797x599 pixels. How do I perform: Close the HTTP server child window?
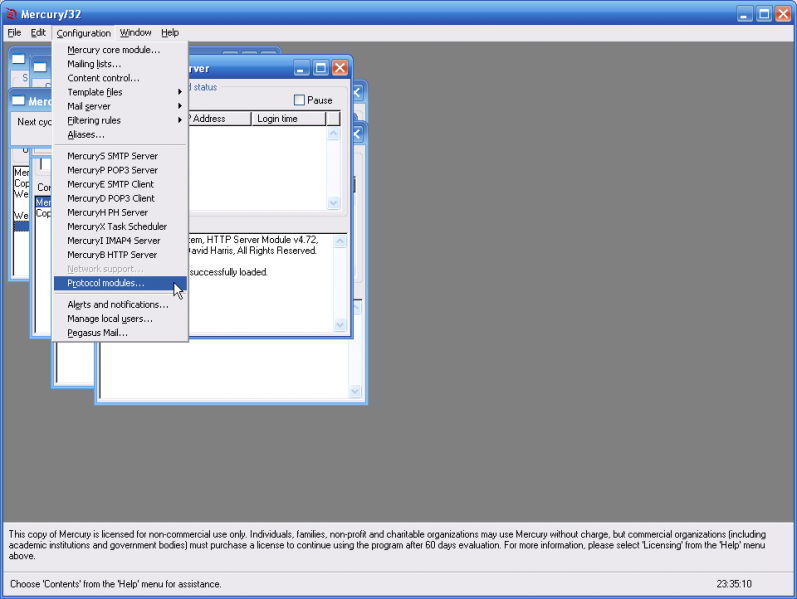pos(339,68)
